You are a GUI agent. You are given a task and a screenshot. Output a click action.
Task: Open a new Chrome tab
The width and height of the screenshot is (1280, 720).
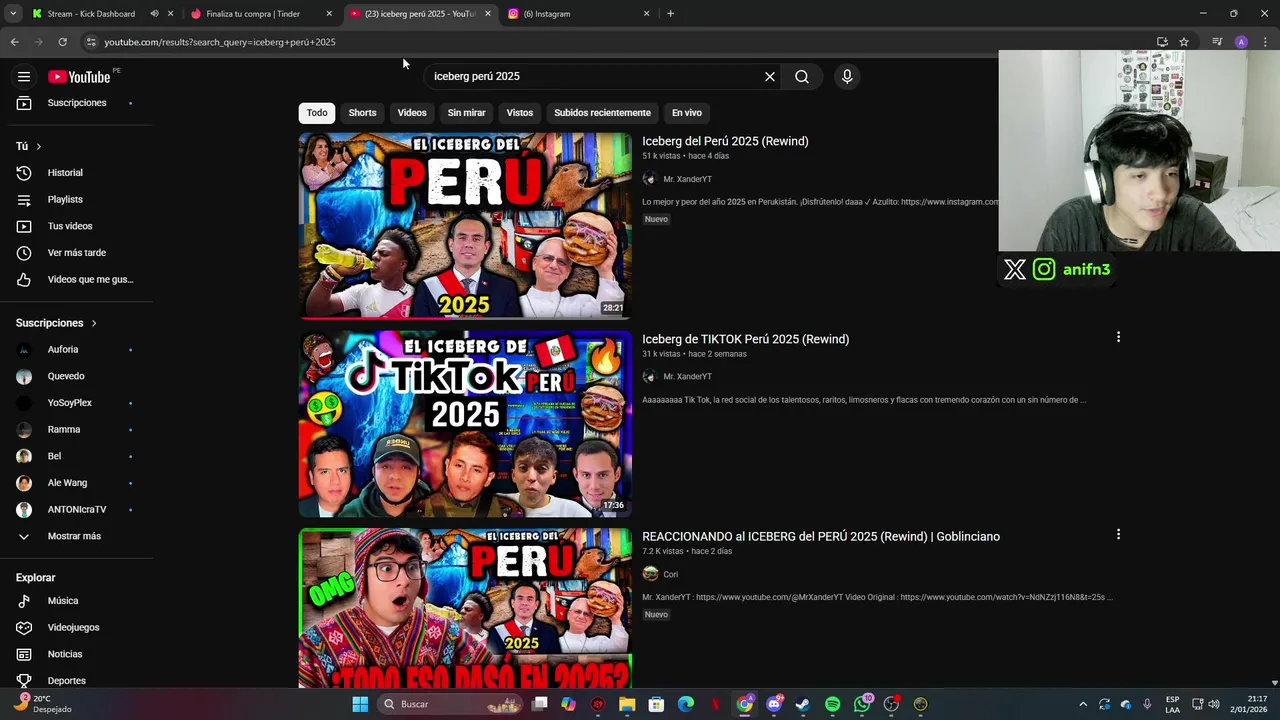[x=670, y=14]
